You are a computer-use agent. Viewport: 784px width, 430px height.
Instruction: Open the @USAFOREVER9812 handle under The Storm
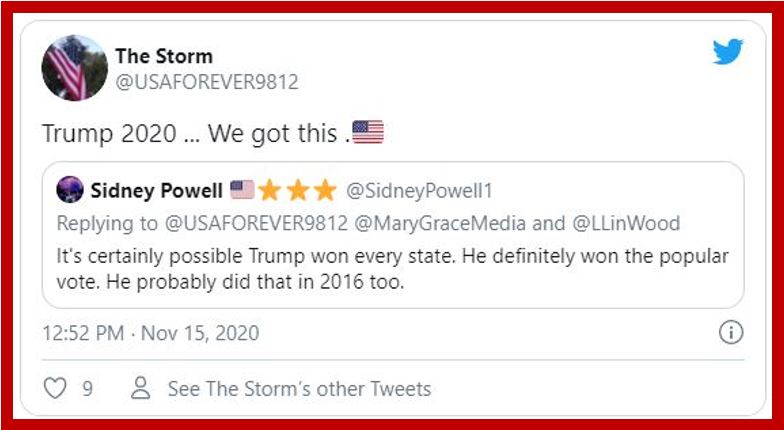pos(207,82)
